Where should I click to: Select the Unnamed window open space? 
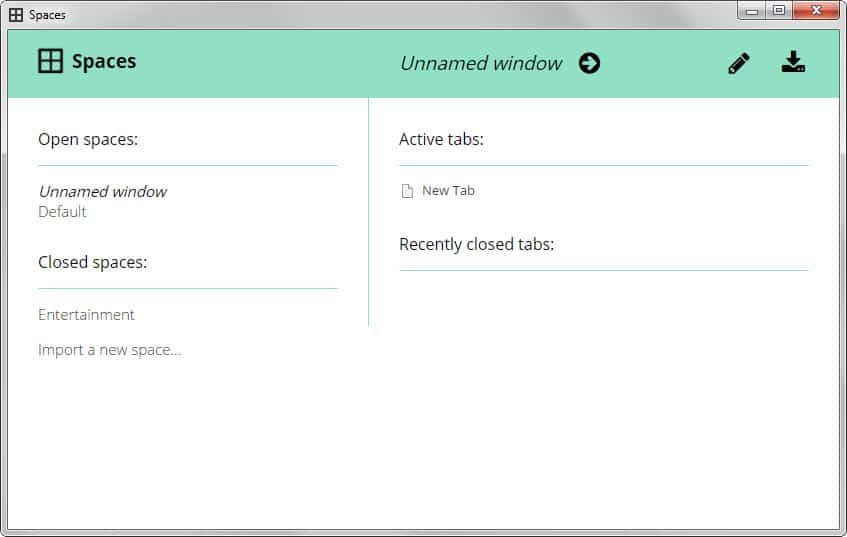103,191
